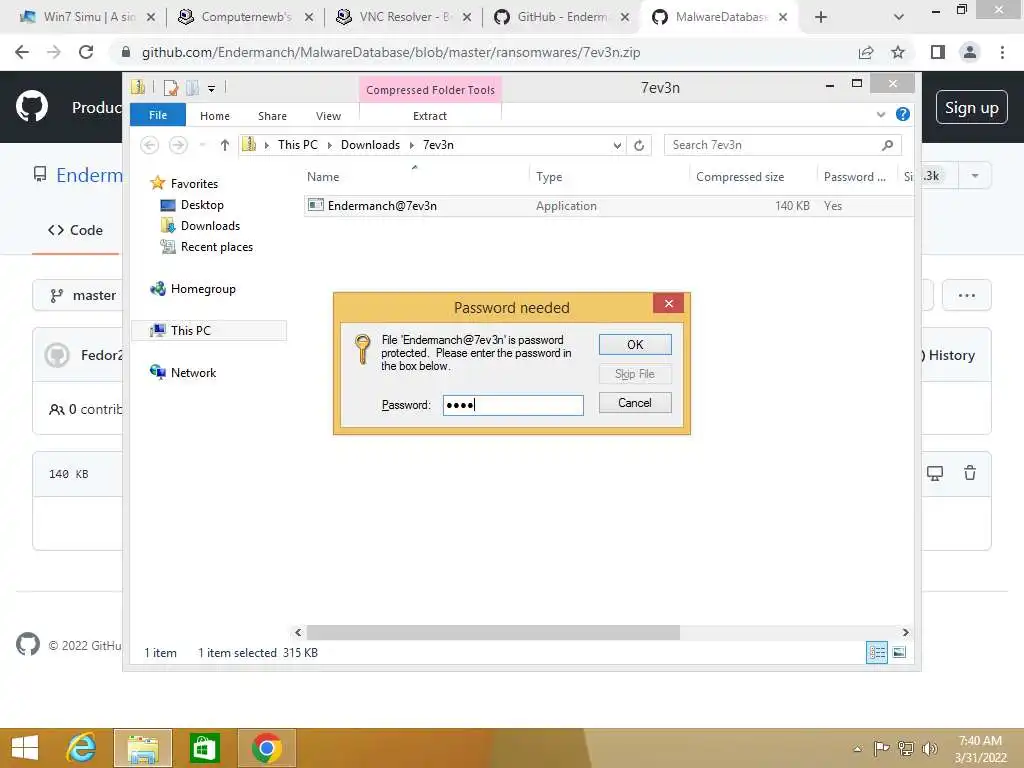Switch to large icons view in status bar

point(899,652)
